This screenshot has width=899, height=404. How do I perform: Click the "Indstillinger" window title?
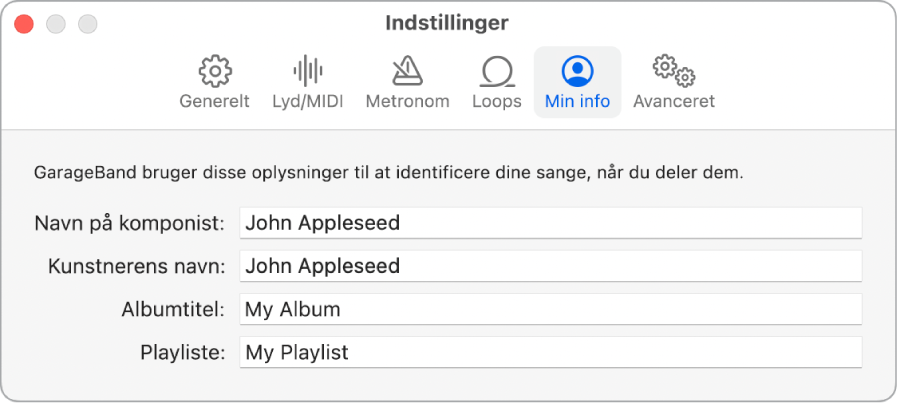[447, 23]
